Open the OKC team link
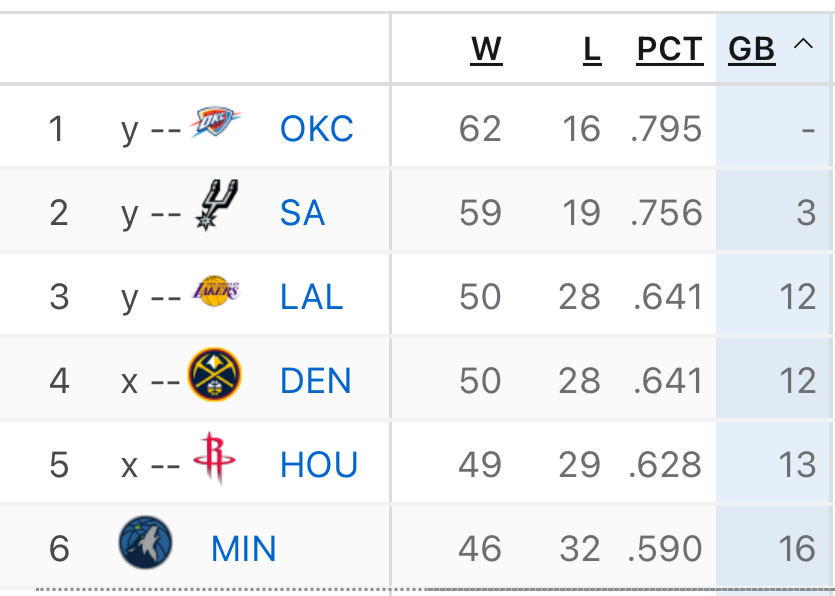835x596 pixels. click(316, 129)
